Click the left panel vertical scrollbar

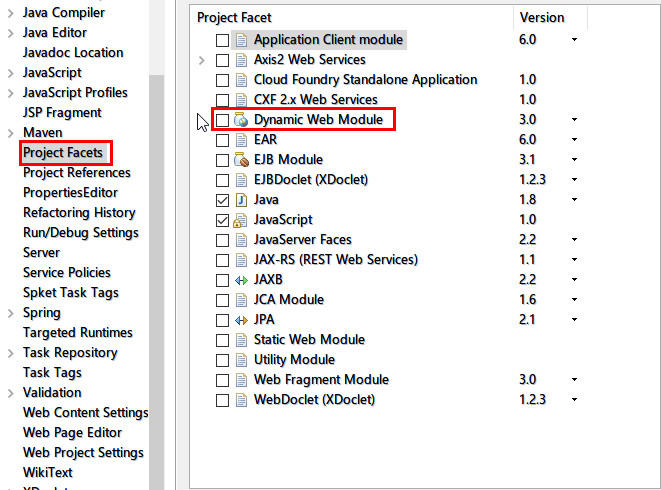tap(156, 280)
